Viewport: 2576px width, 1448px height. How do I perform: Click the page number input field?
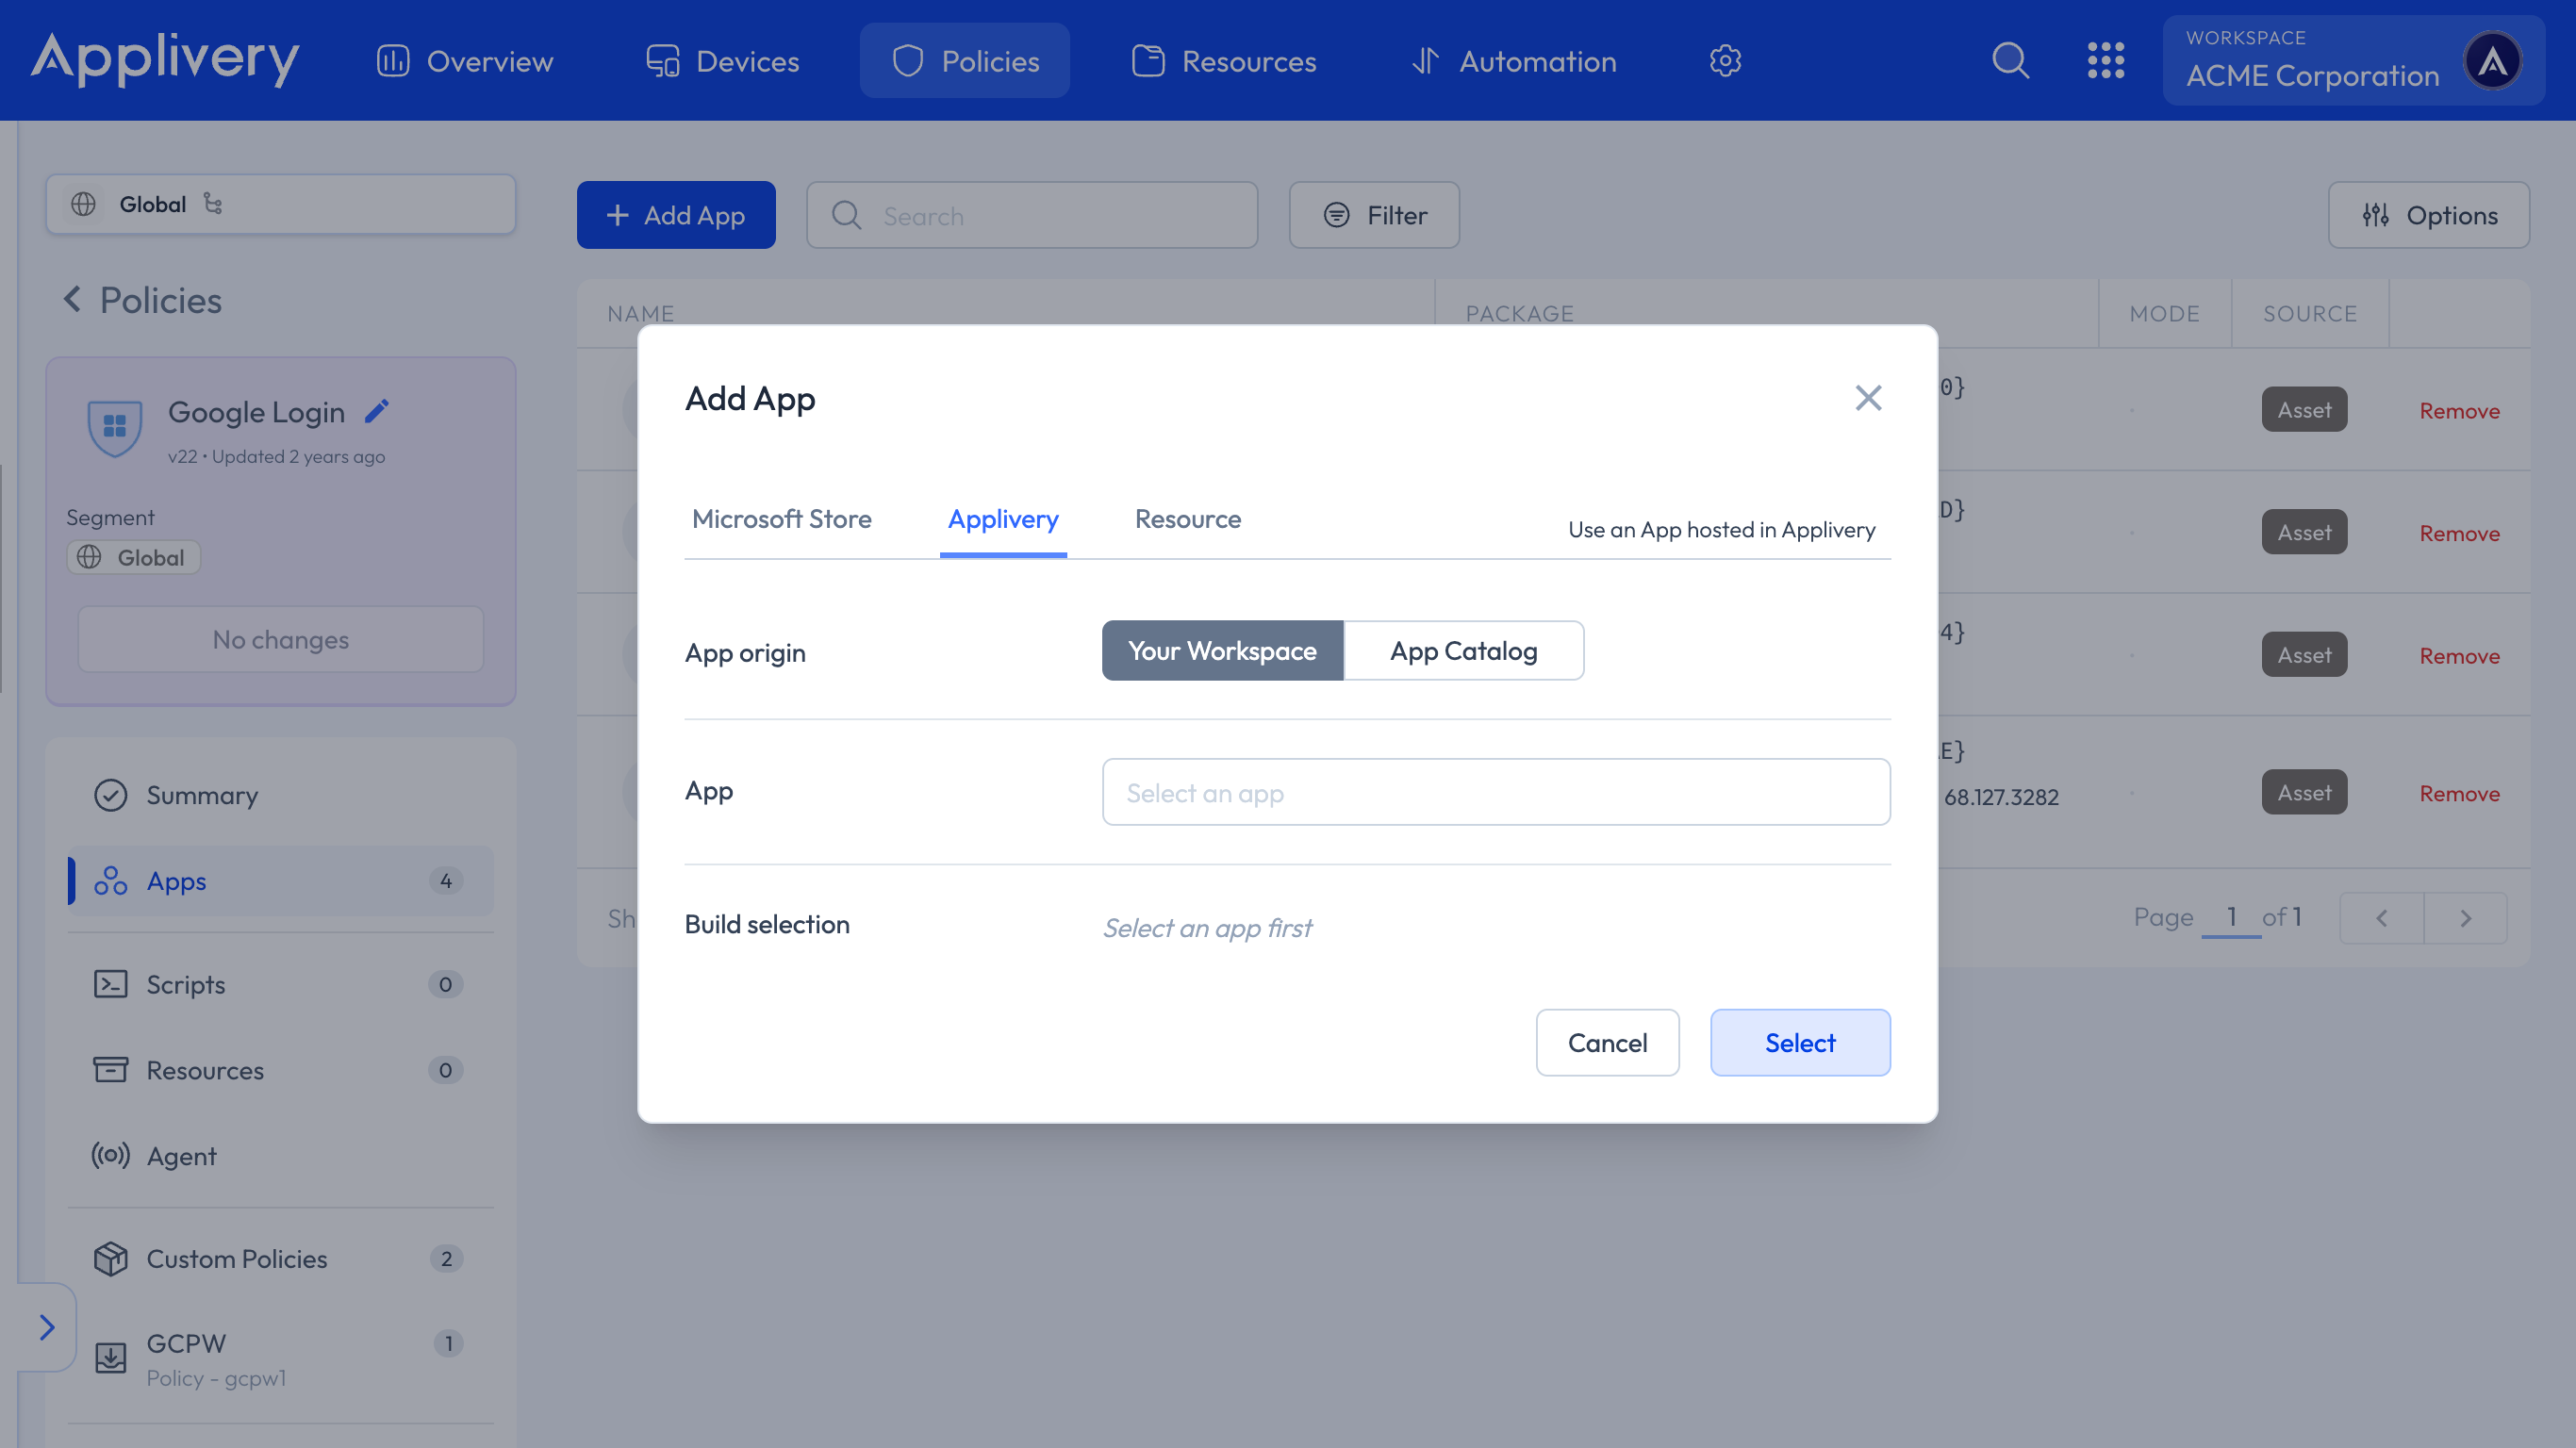tap(2232, 917)
